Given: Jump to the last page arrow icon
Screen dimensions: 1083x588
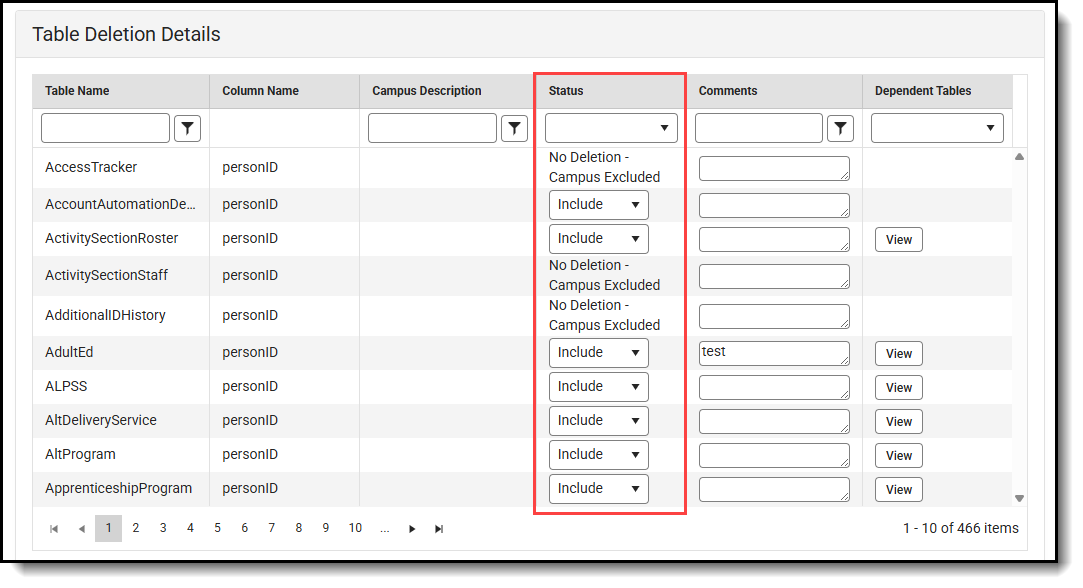Looking at the screenshot, I should tap(438, 528).
